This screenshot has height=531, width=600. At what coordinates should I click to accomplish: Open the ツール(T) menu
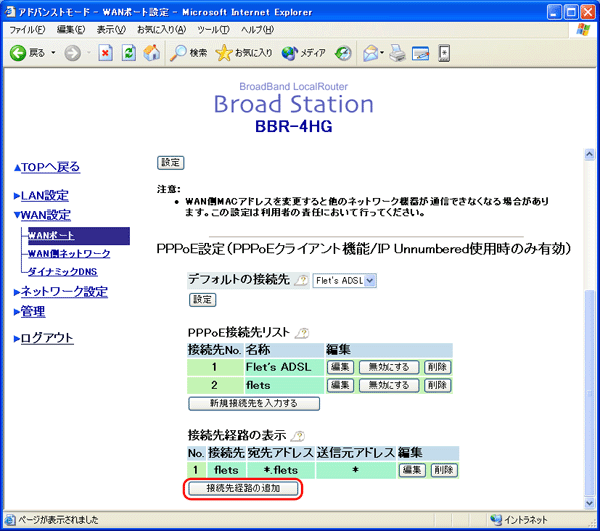(213, 30)
